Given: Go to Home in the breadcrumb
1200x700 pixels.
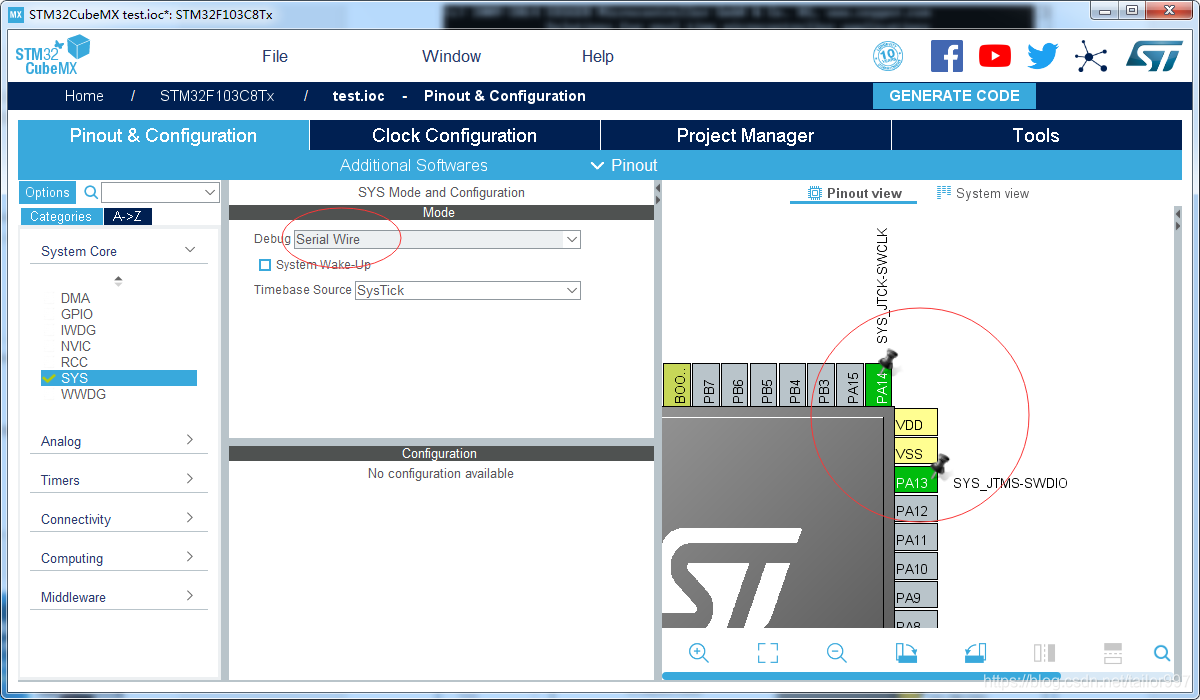Looking at the screenshot, I should (84, 96).
